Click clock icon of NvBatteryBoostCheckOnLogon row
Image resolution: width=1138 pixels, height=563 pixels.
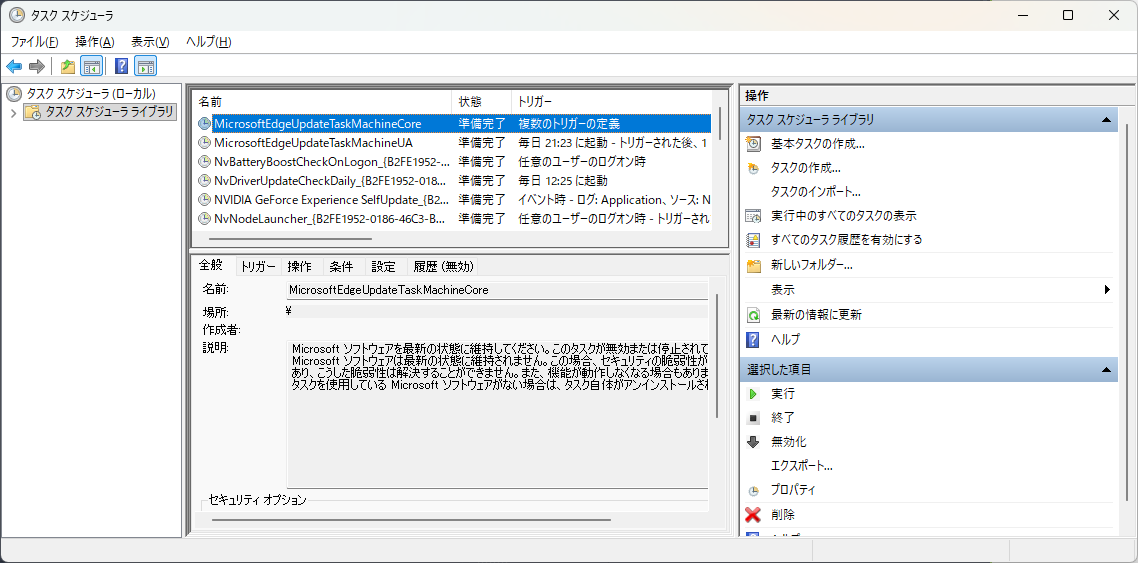point(204,161)
